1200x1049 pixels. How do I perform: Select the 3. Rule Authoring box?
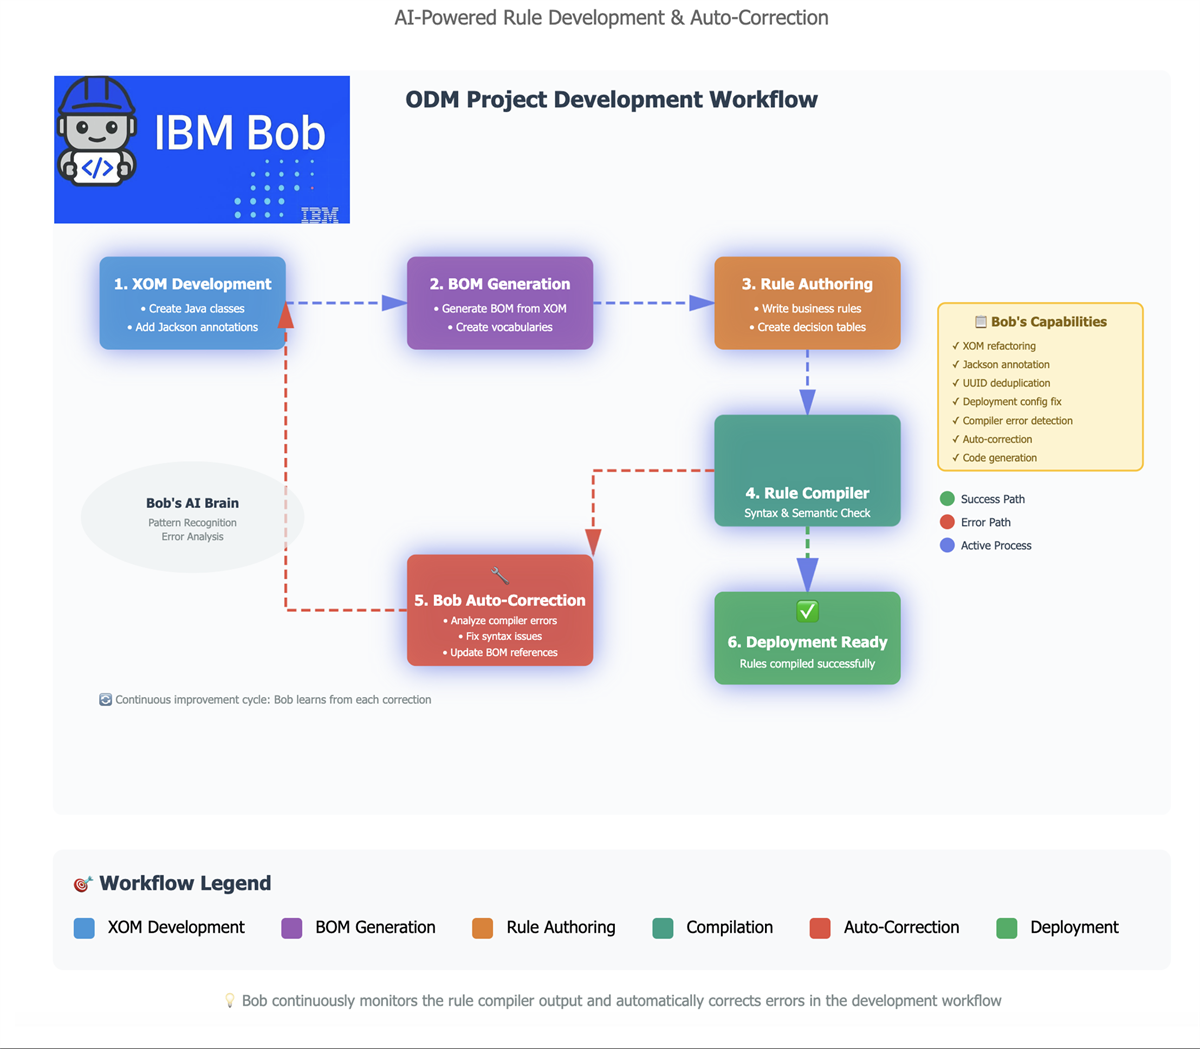click(x=807, y=303)
